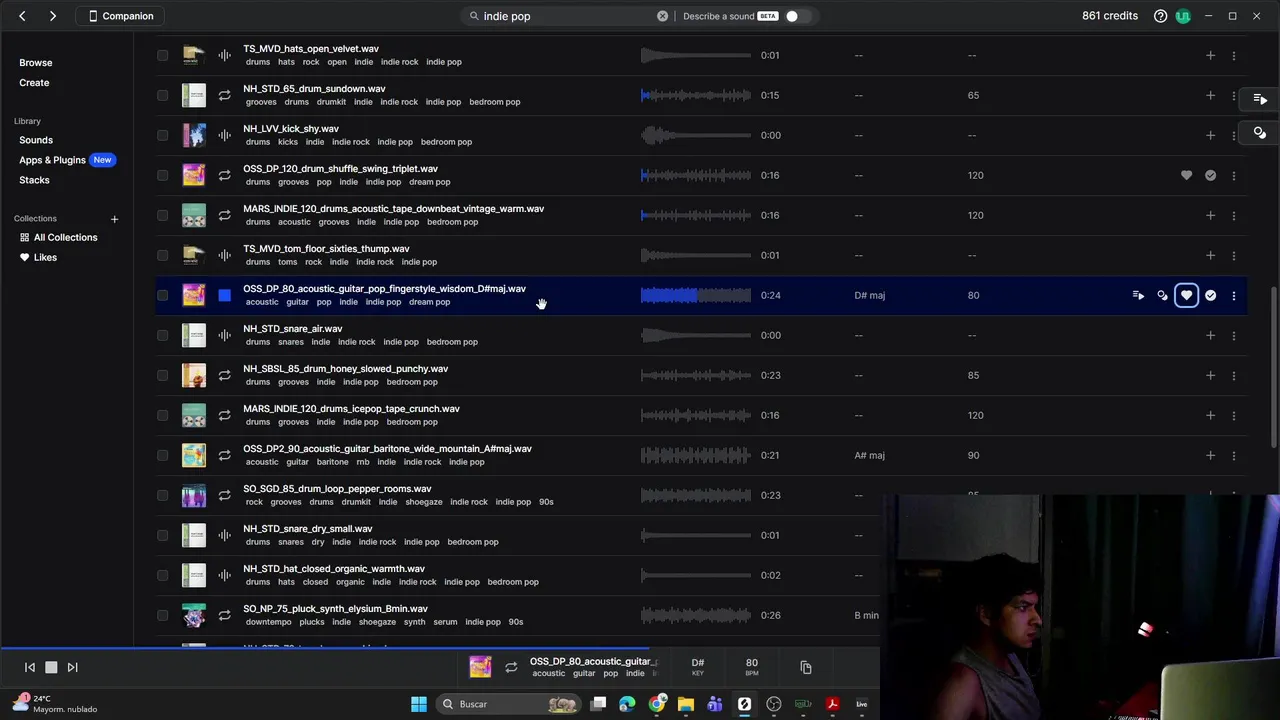Screen dimensions: 1280x720
Task: Open pack artwork of SO_NP_75_pluck_synth_elysium row
Action: (x=193, y=615)
